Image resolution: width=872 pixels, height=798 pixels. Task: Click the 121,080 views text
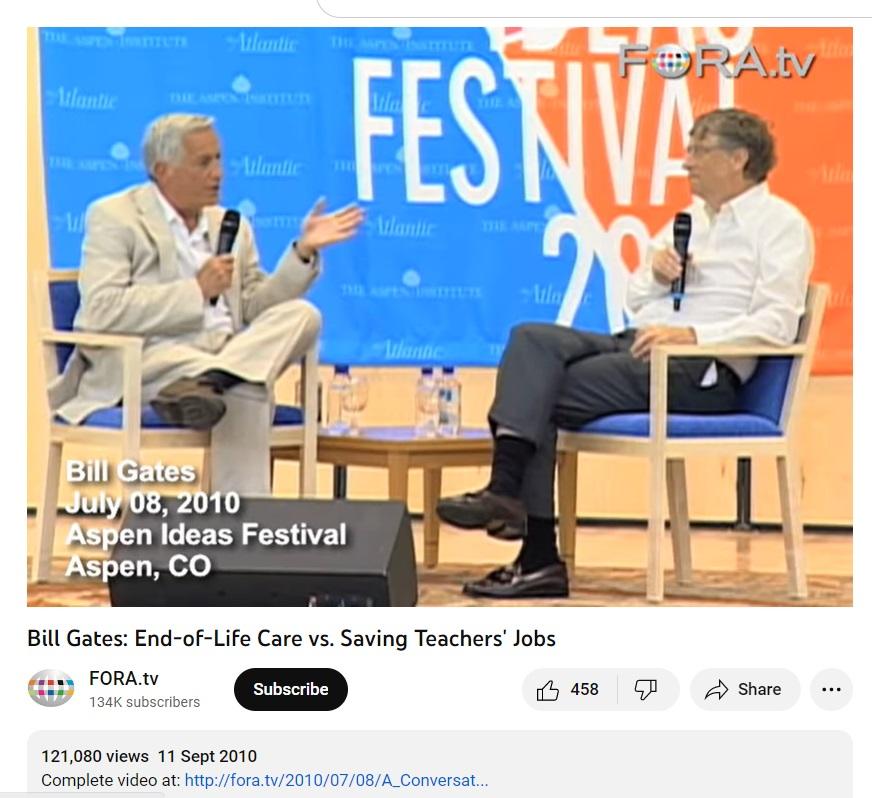95,756
